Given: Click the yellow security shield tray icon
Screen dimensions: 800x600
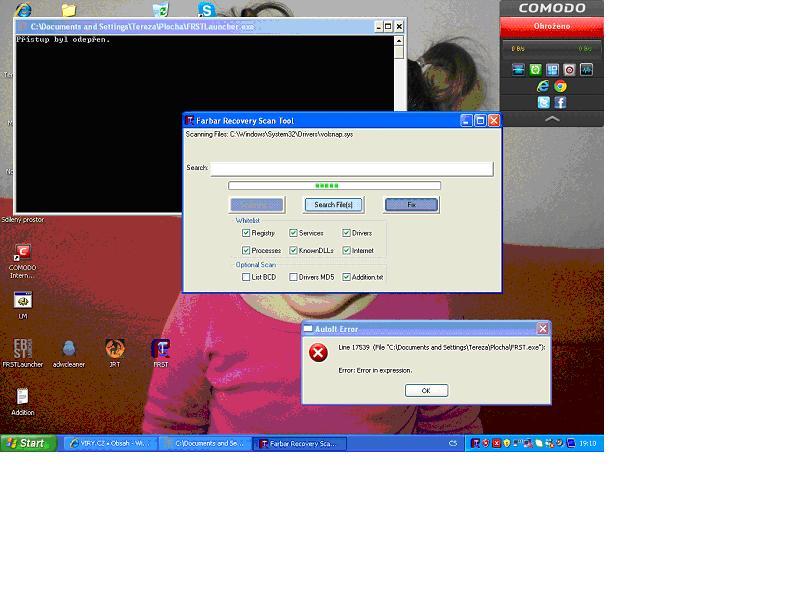Looking at the screenshot, I should coord(507,443).
